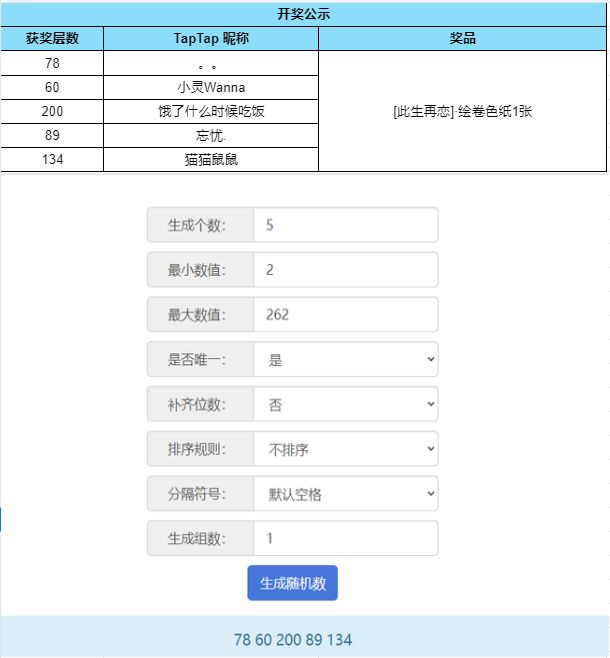
Task: Click the TapTap 昵称 column header
Action: click(x=211, y=39)
